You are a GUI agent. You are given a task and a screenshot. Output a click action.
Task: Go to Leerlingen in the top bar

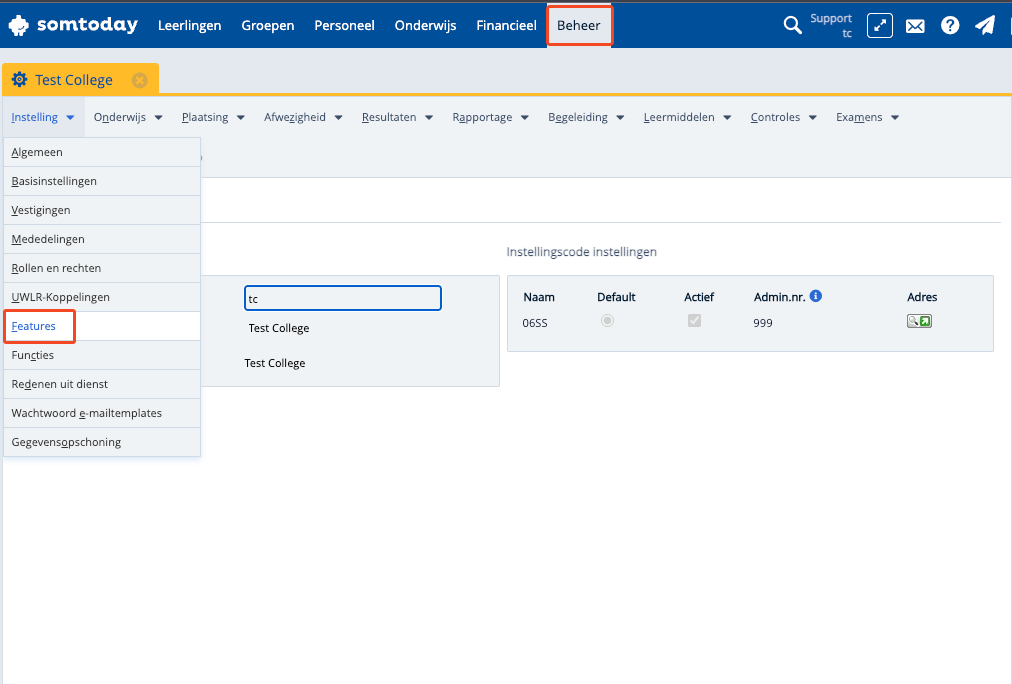190,26
